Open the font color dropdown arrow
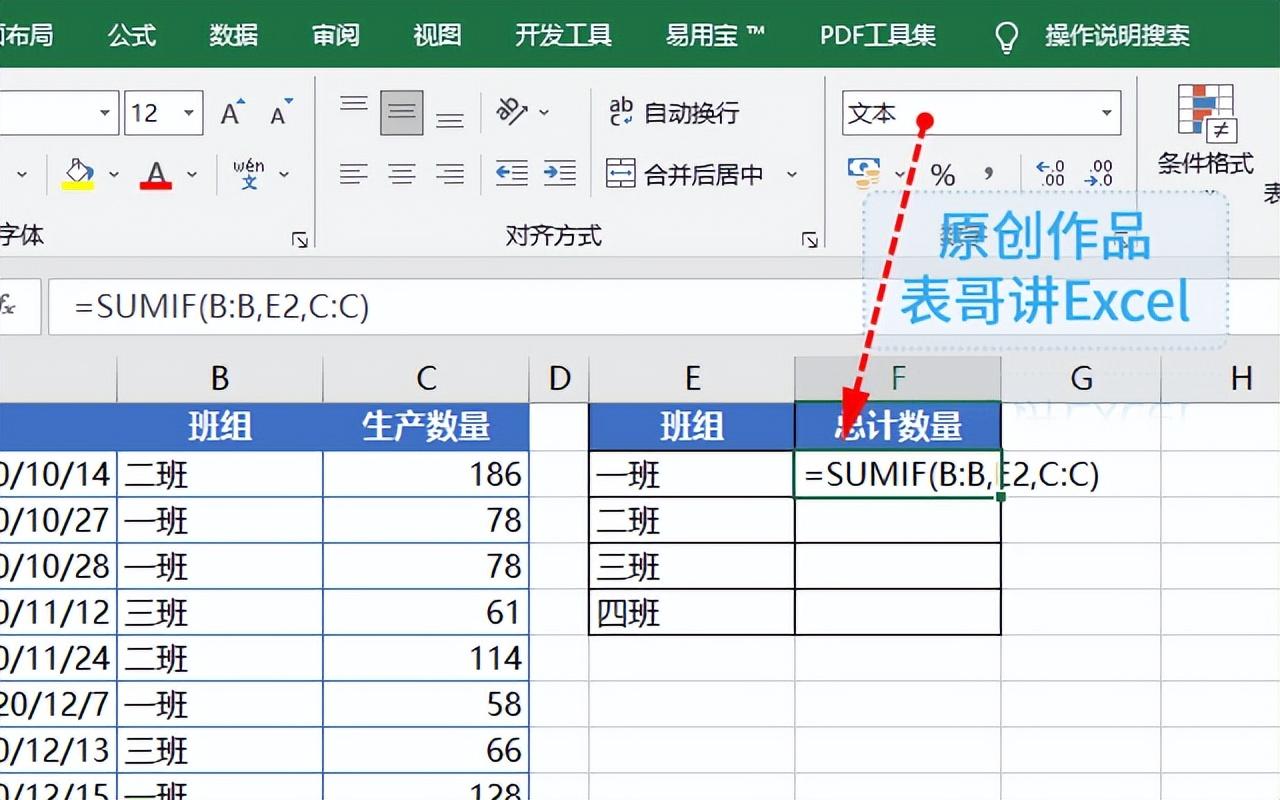The width and height of the screenshot is (1280, 800). point(192,175)
